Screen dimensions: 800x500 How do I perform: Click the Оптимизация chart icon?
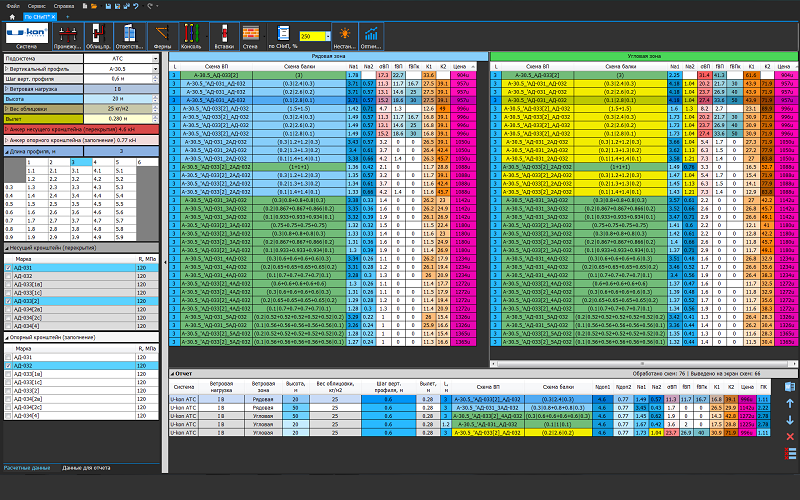[371, 36]
